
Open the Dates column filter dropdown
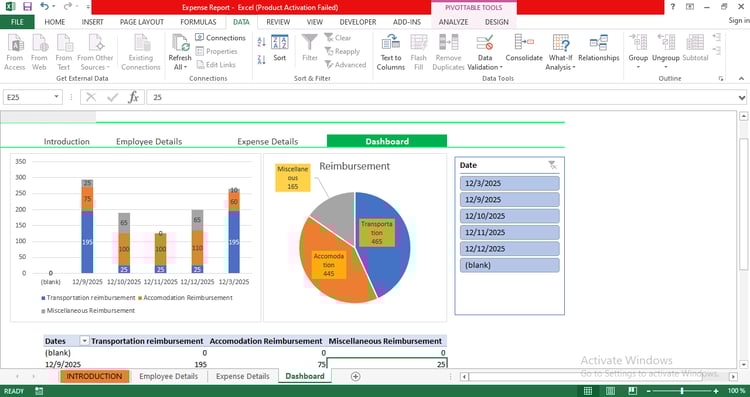point(84,341)
